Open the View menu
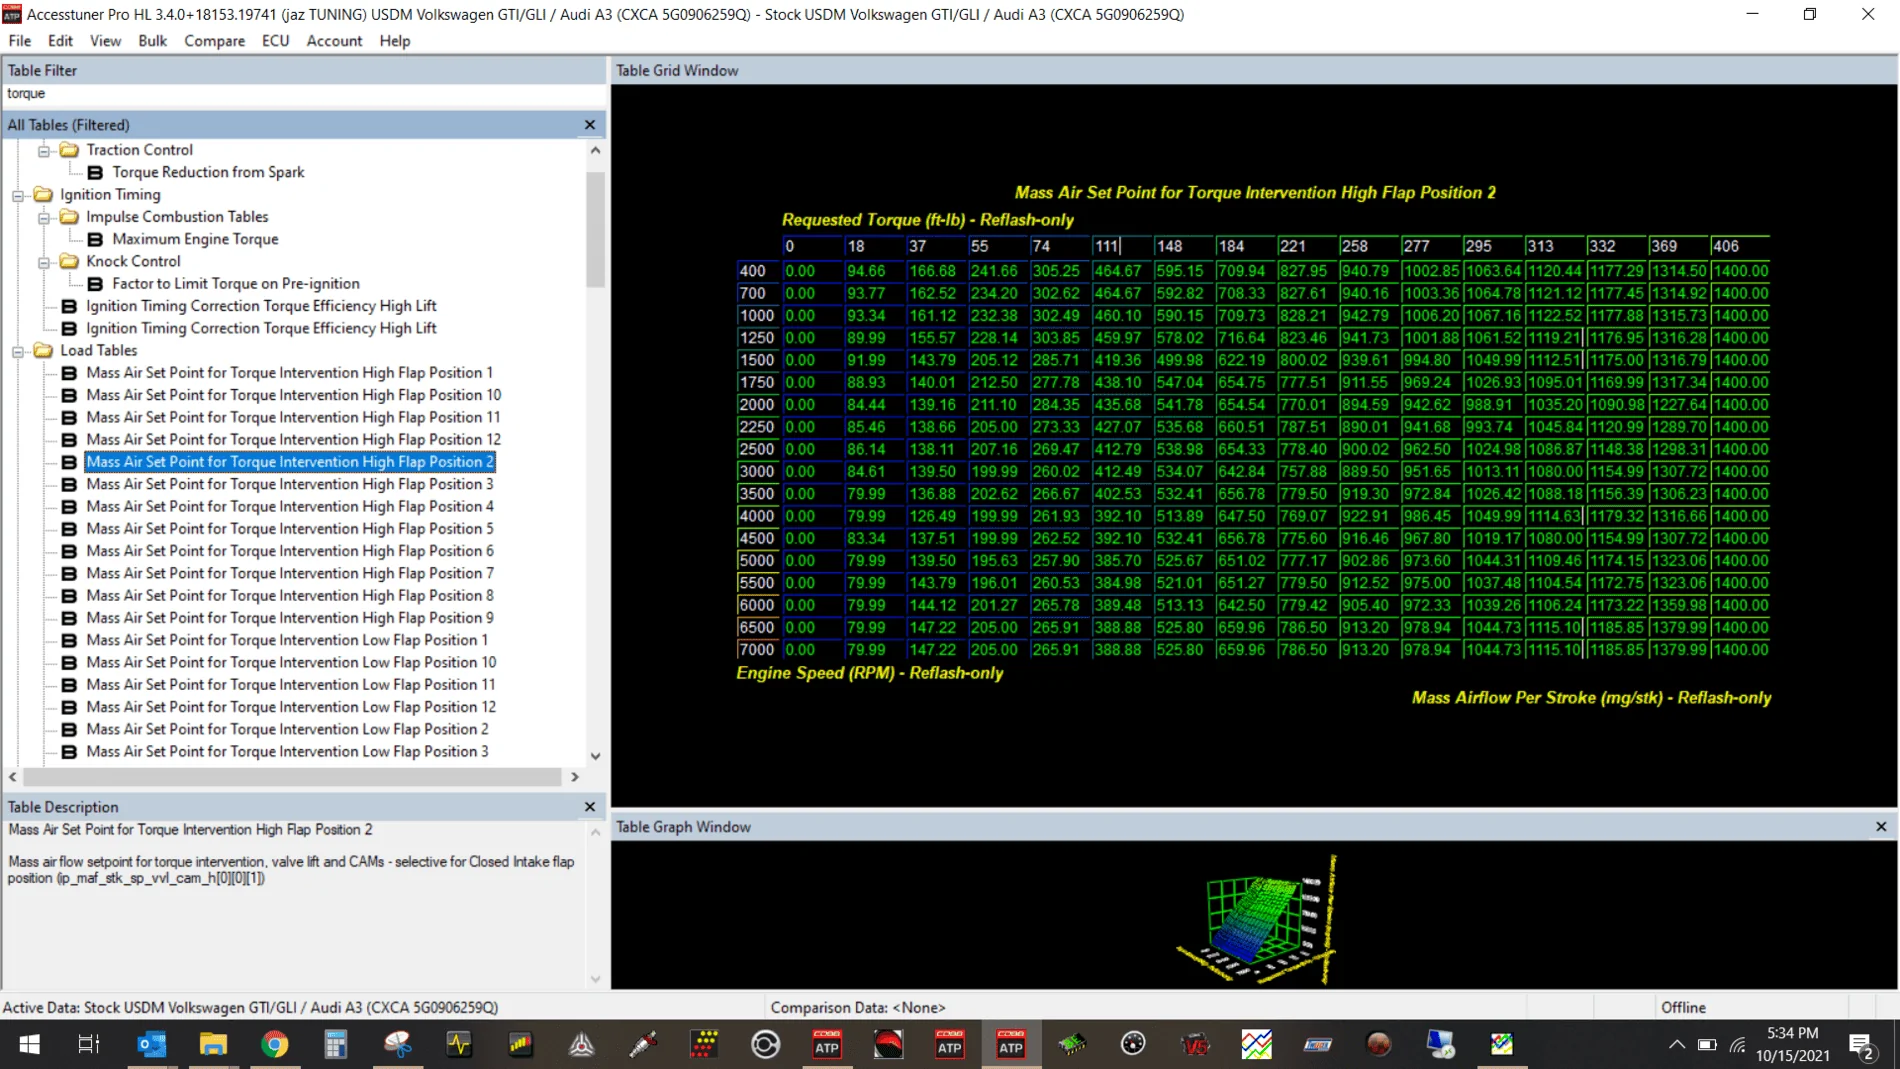 [x=105, y=41]
